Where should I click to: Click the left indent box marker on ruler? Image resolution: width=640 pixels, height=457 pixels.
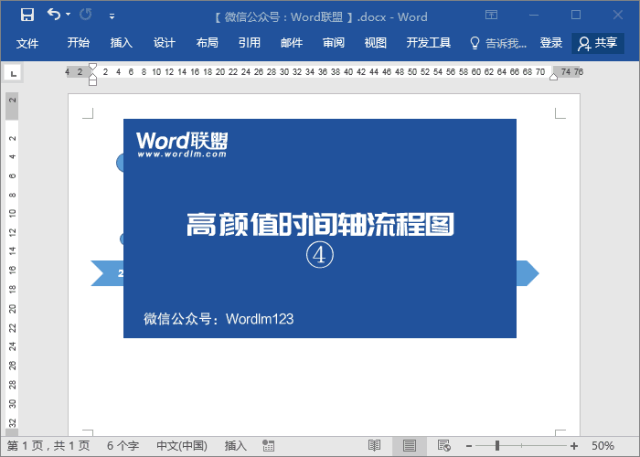(x=93, y=82)
